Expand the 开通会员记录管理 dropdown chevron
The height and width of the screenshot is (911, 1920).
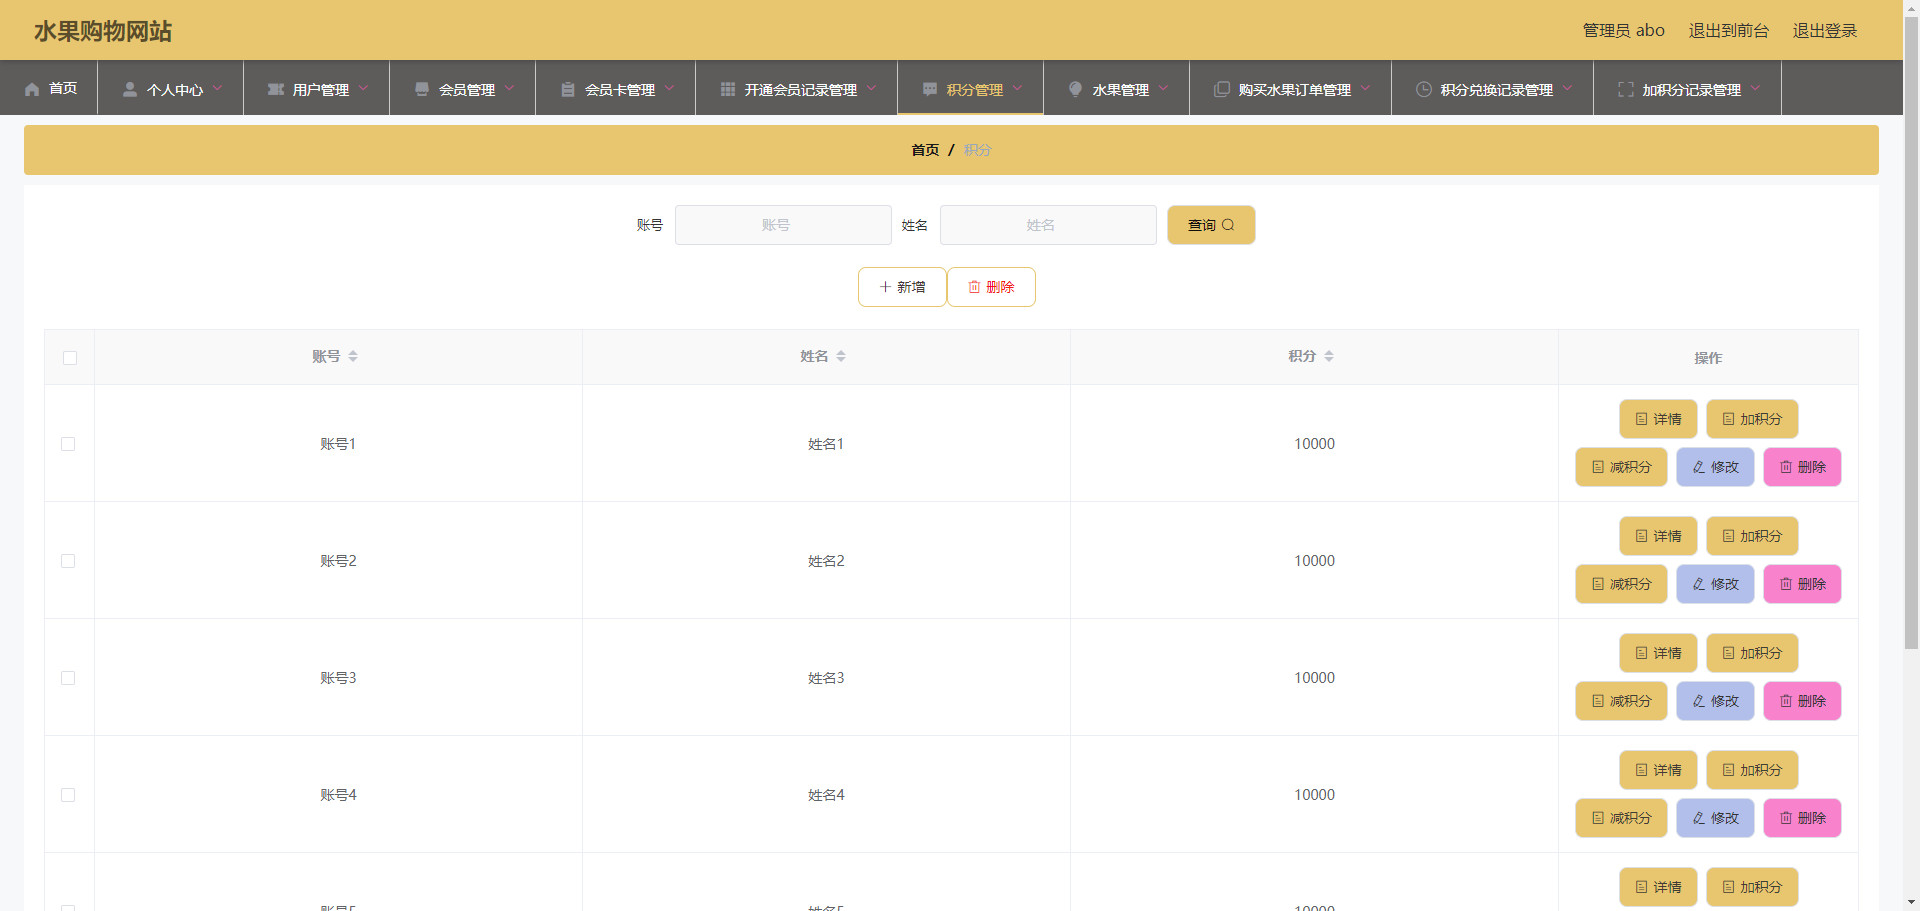[x=871, y=88]
